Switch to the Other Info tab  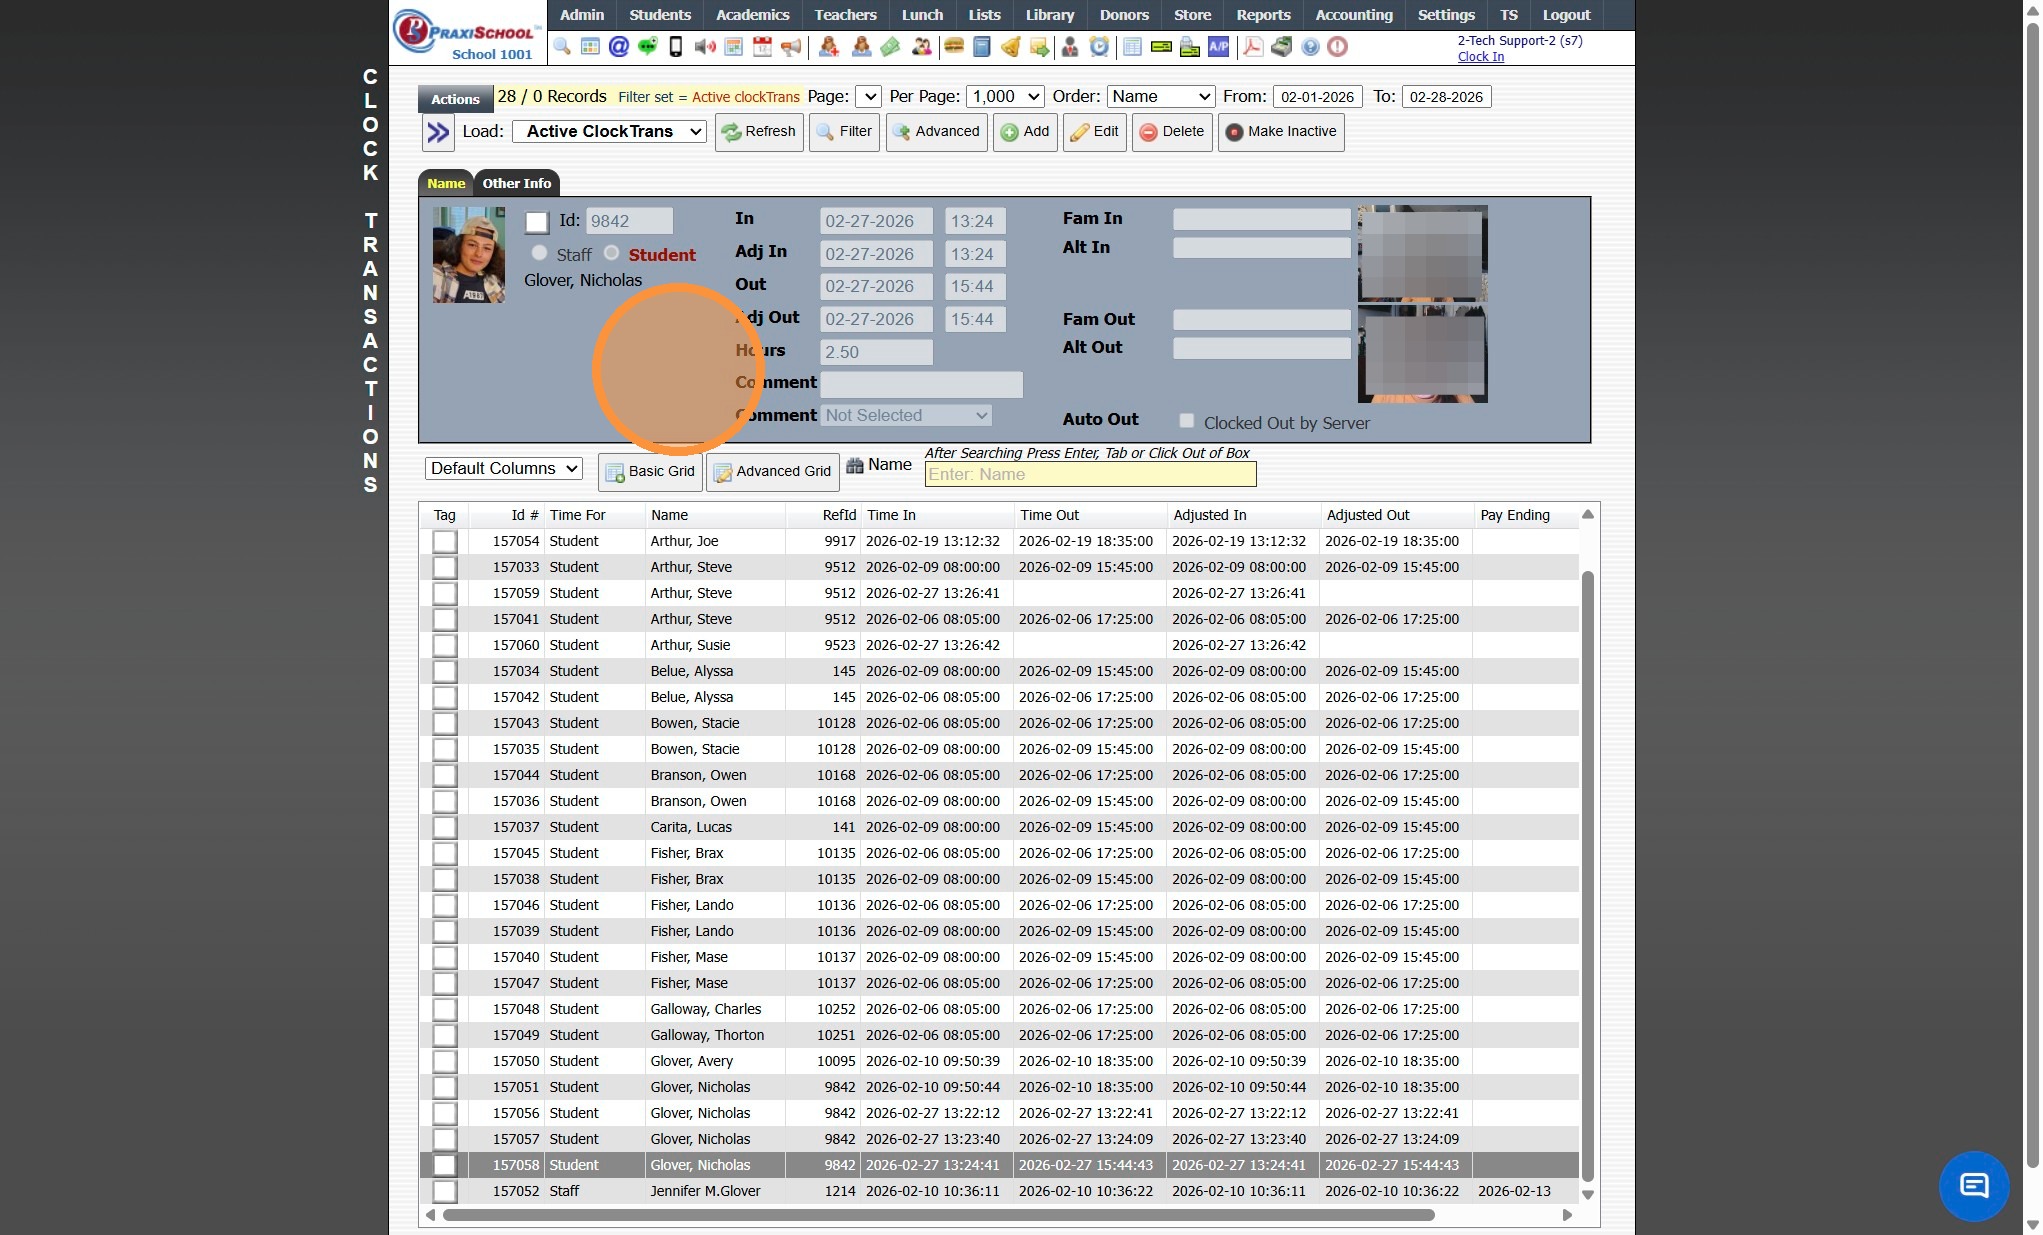pyautogui.click(x=516, y=183)
